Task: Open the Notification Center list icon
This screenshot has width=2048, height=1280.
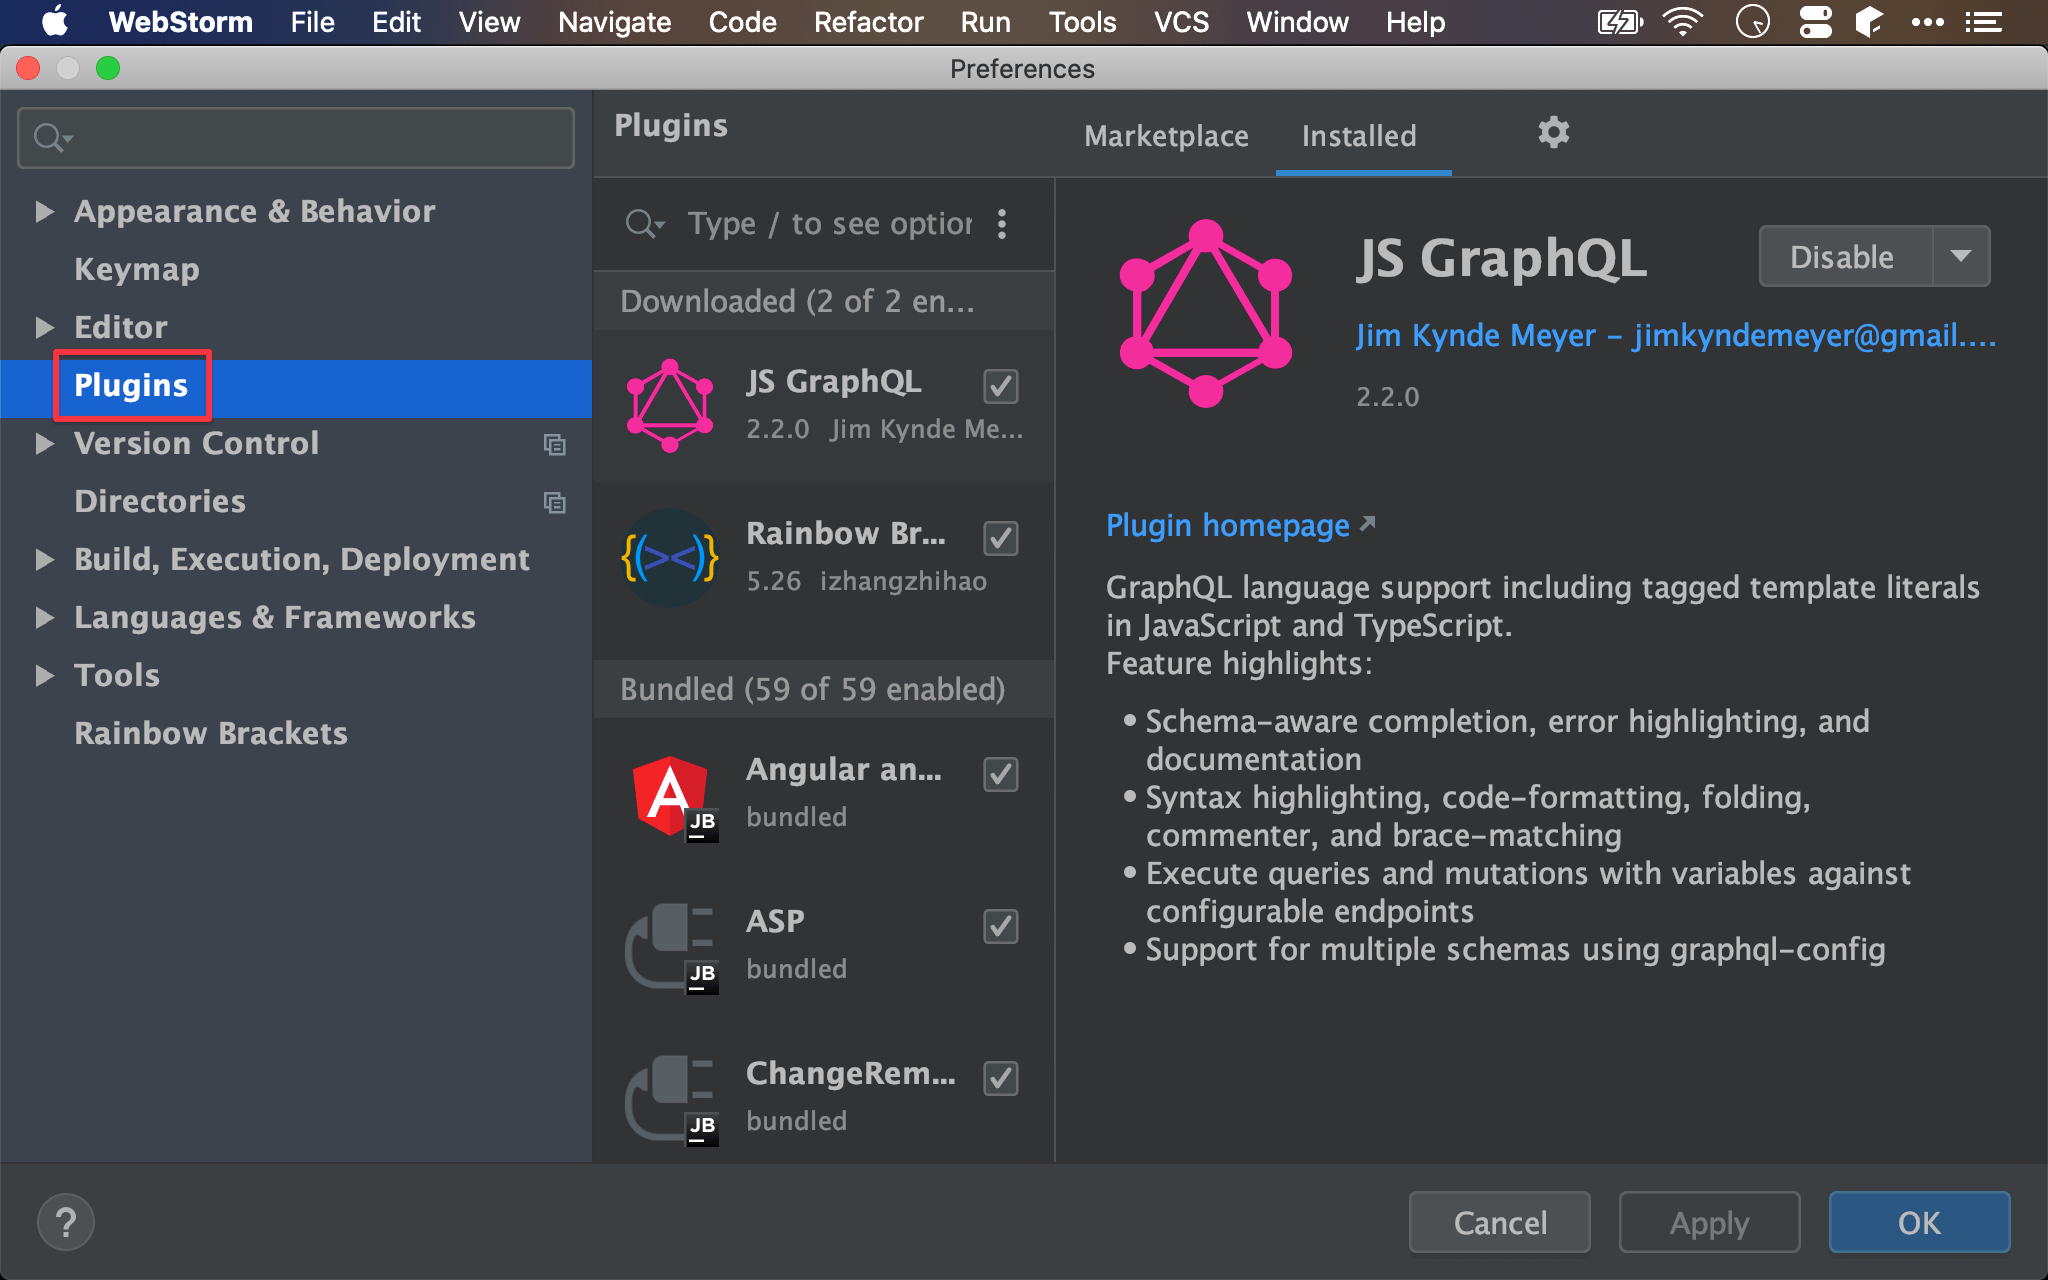Action: (1983, 22)
